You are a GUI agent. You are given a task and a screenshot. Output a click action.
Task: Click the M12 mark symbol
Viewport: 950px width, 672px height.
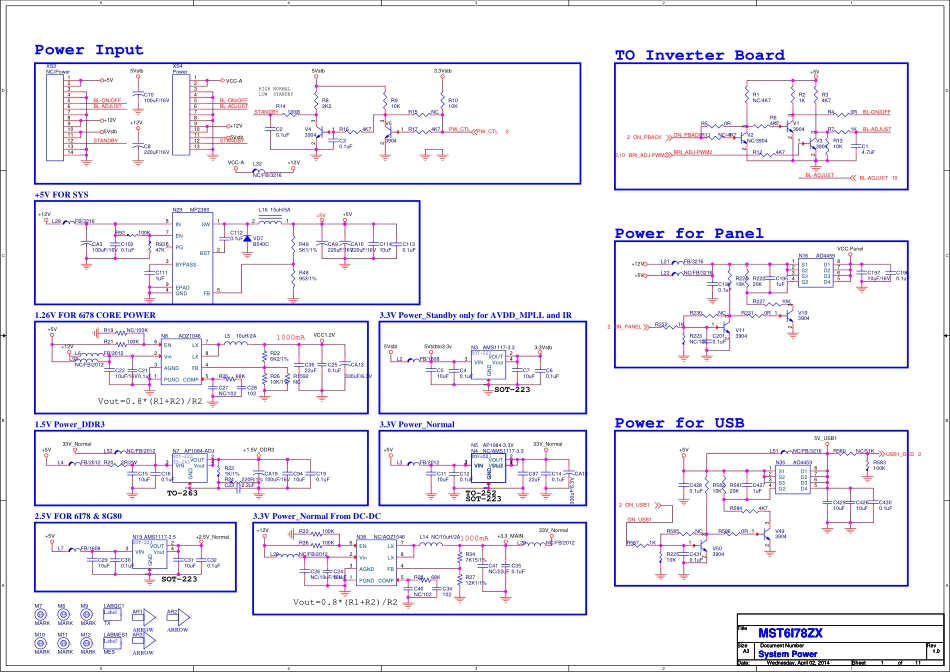(85, 645)
